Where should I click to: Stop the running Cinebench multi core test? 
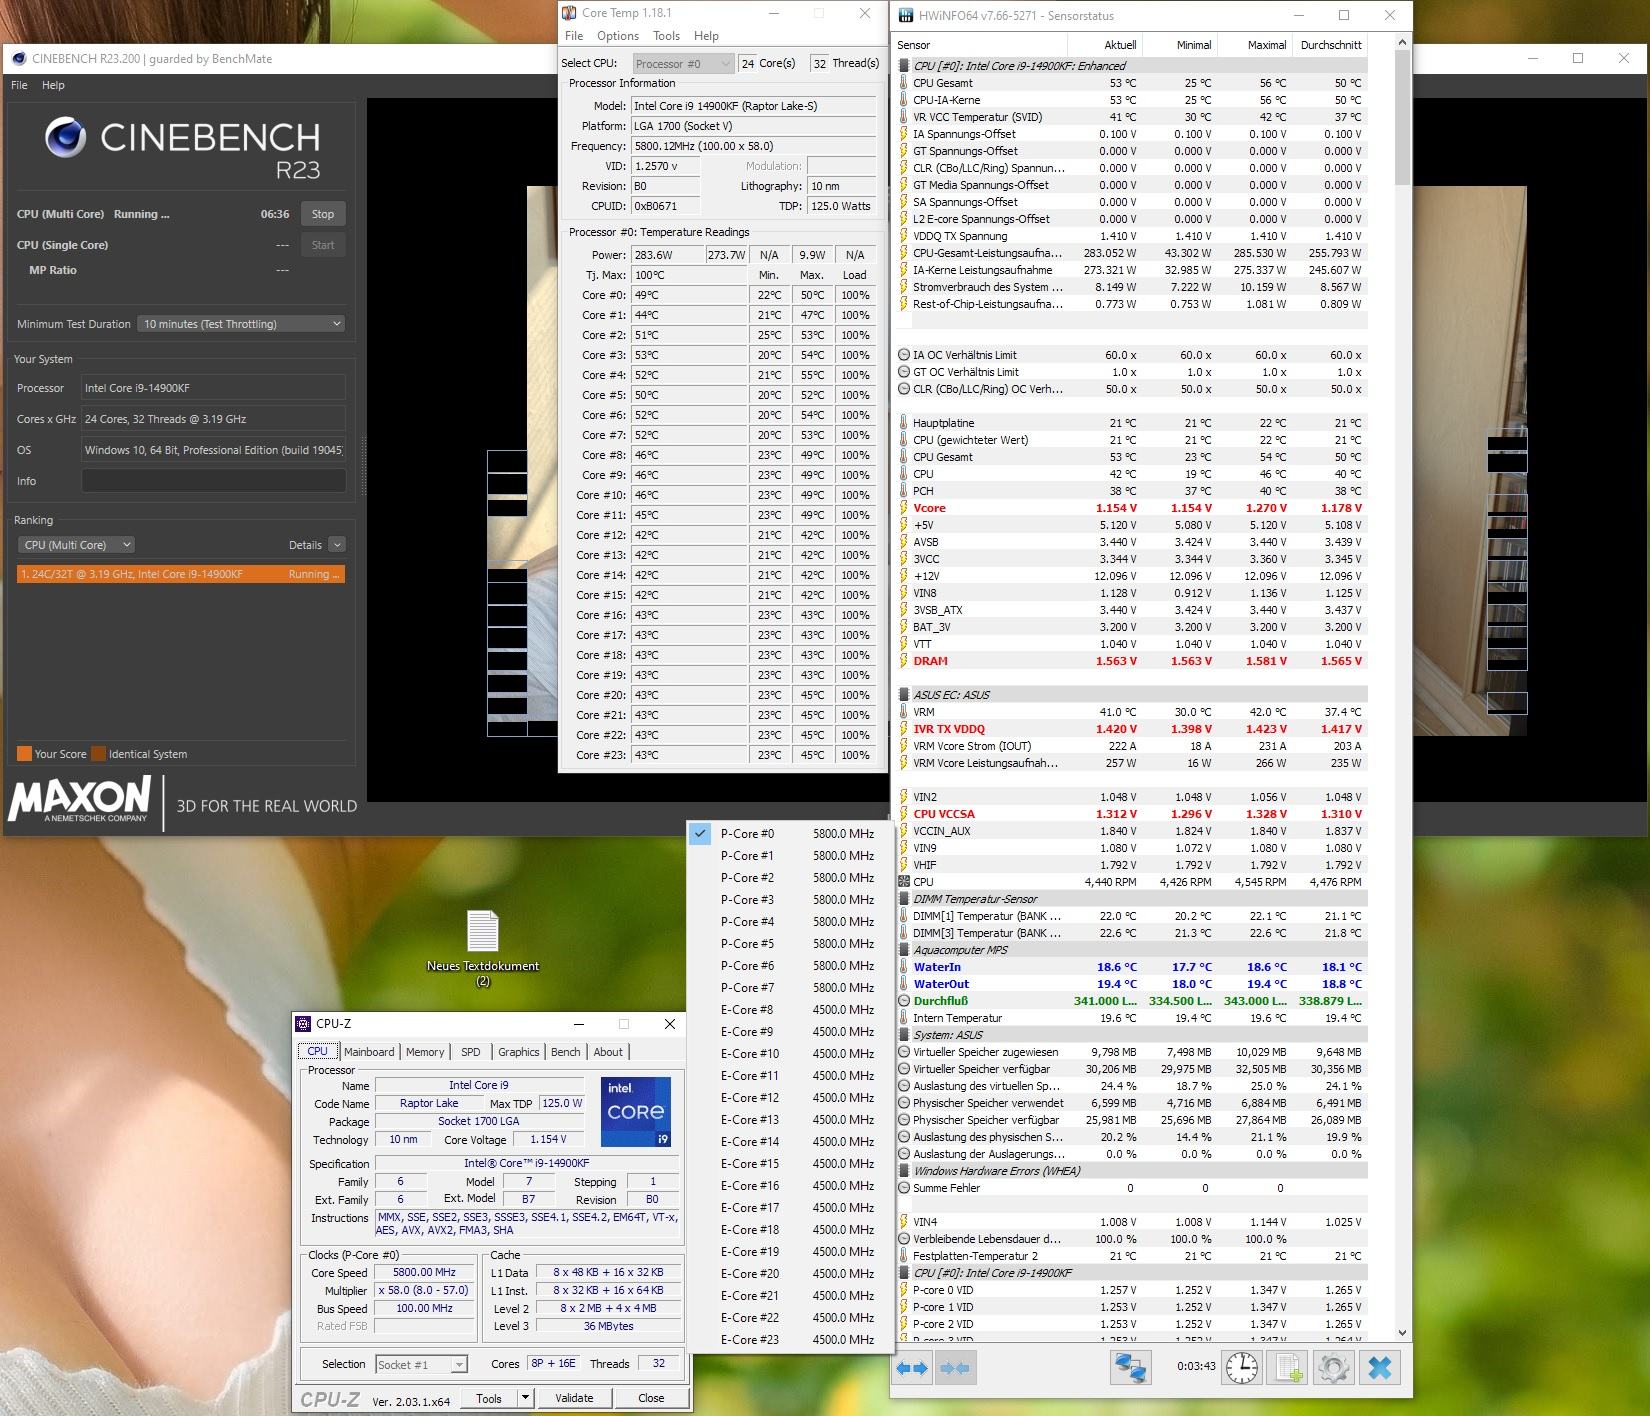tap(323, 214)
